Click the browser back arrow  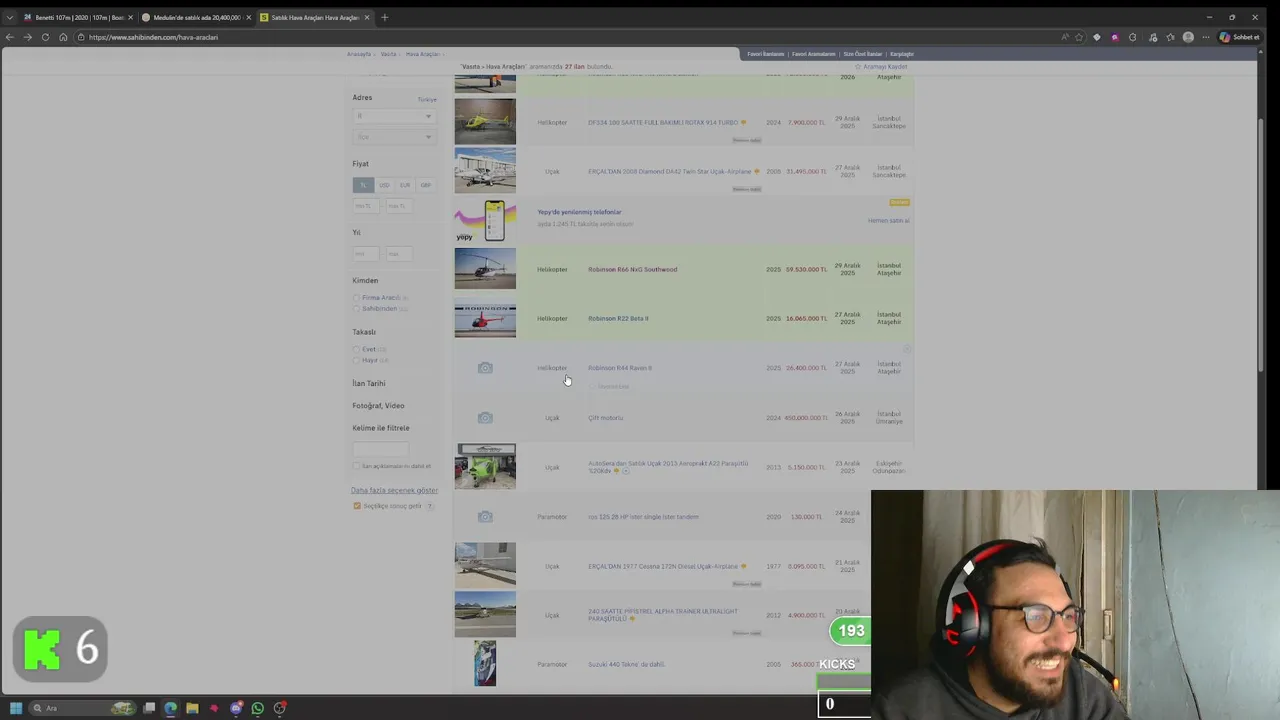(x=10, y=37)
